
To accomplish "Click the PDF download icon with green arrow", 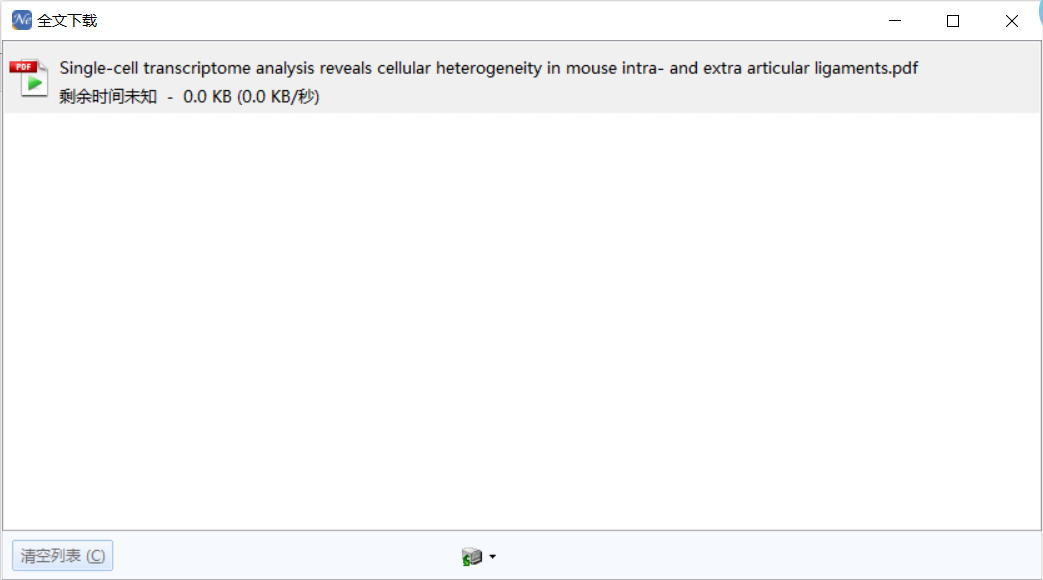I will 29,78.
